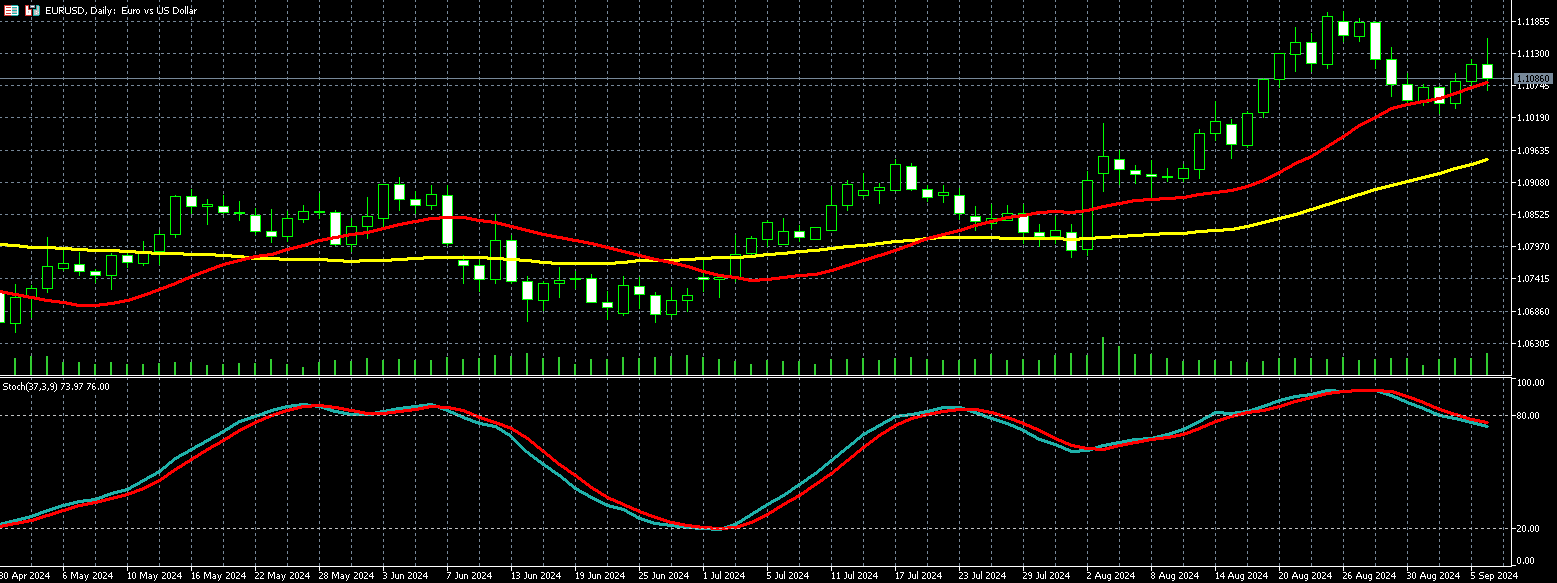Open the one-click trading panel icon
This screenshot has height=583, width=1557.
[12, 10]
